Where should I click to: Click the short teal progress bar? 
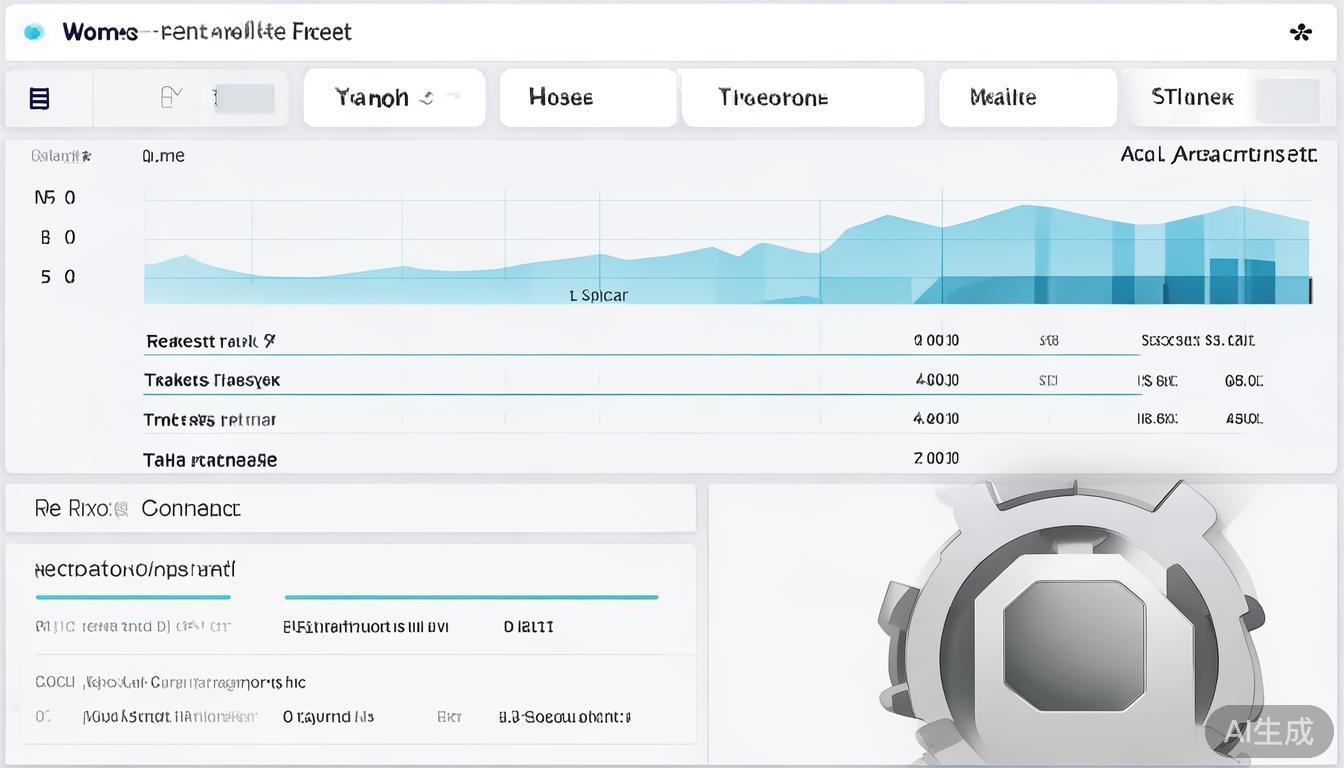pos(133,597)
